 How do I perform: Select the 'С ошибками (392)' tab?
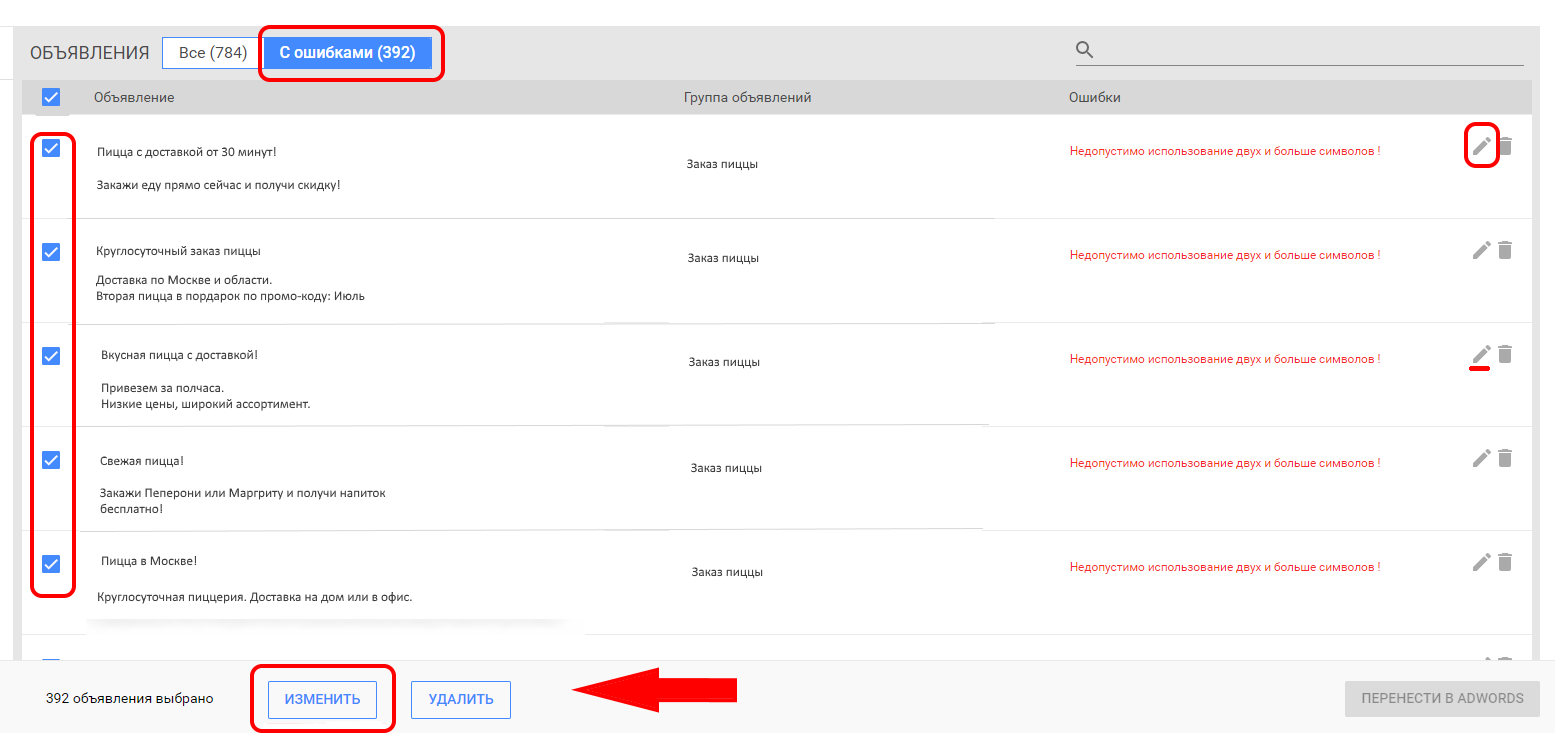(347, 53)
